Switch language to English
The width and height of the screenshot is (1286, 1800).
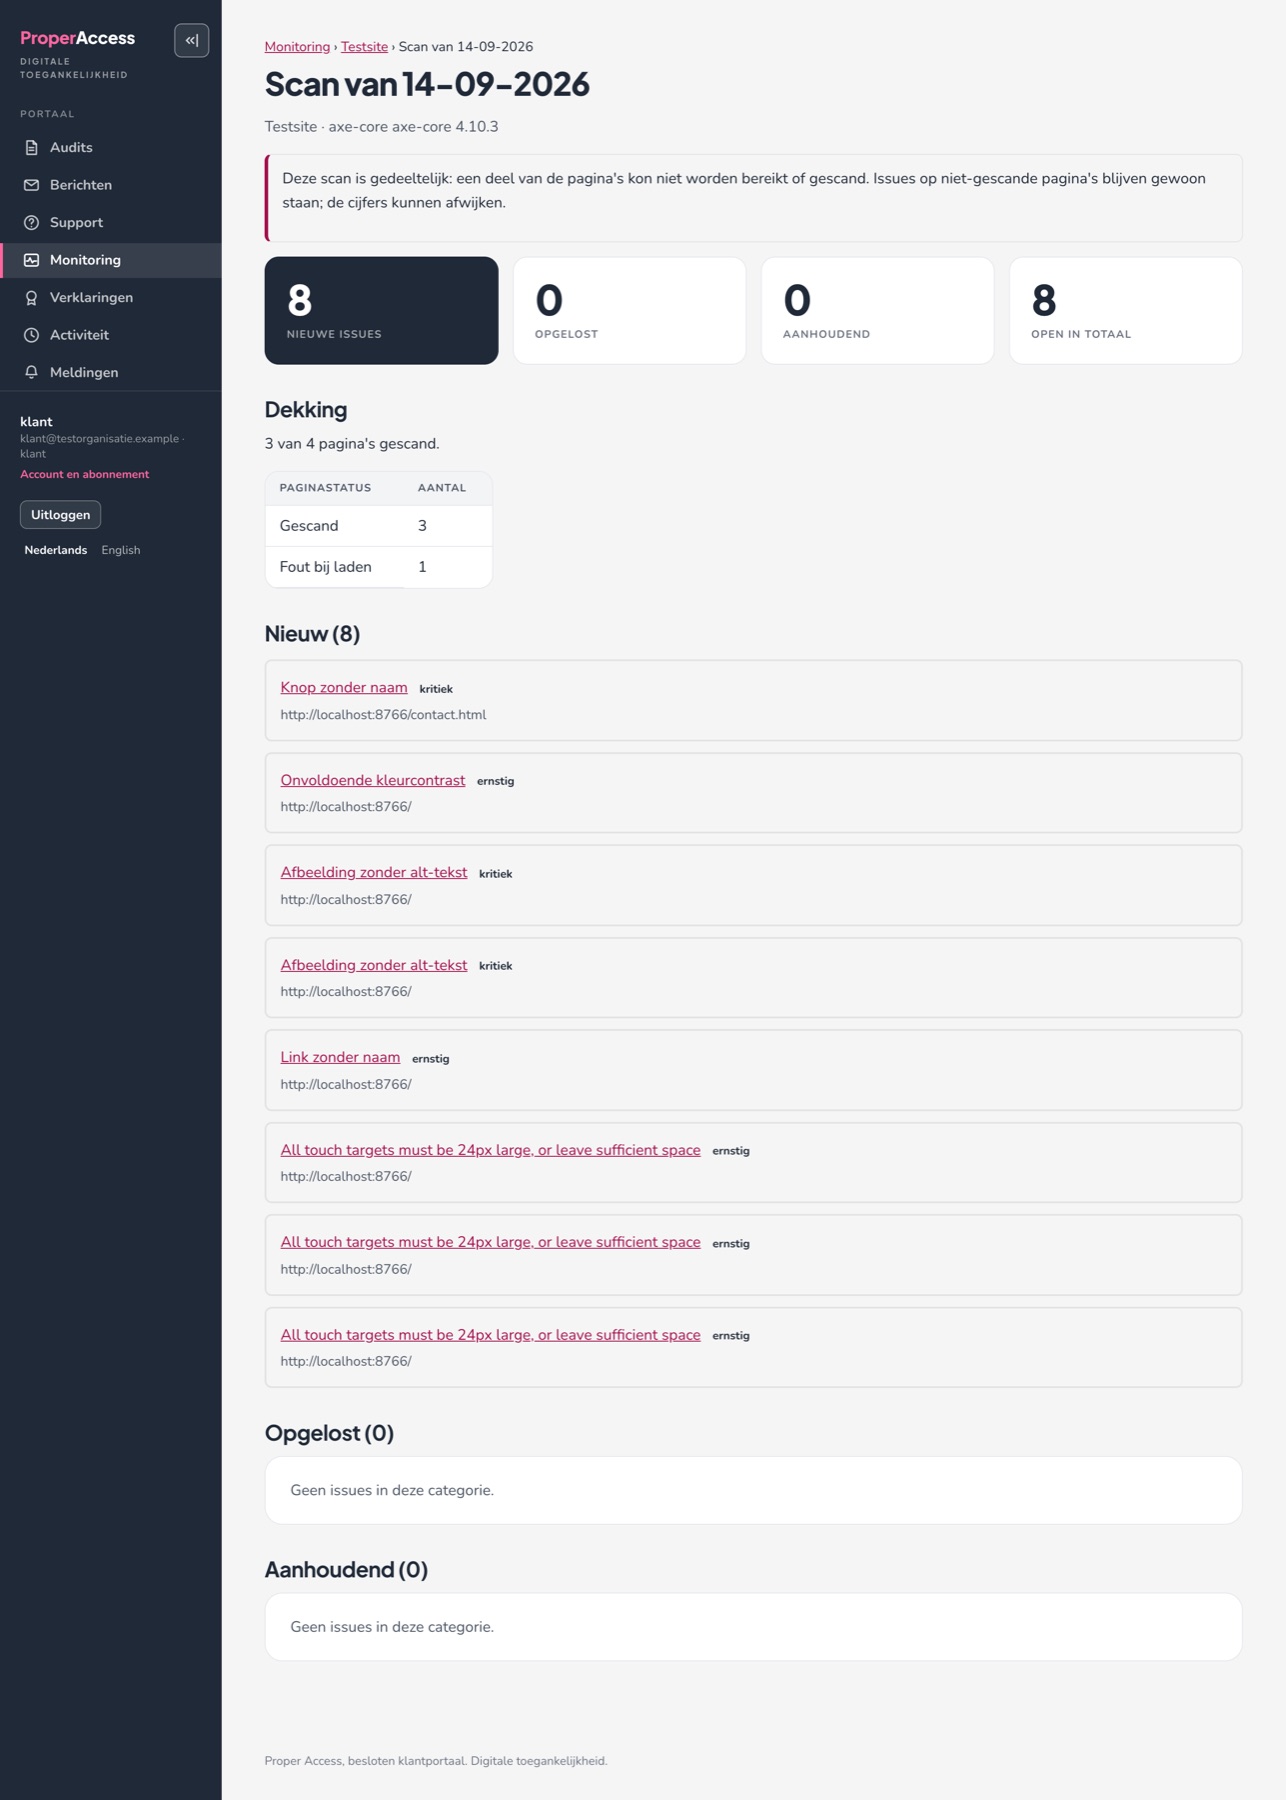(120, 550)
